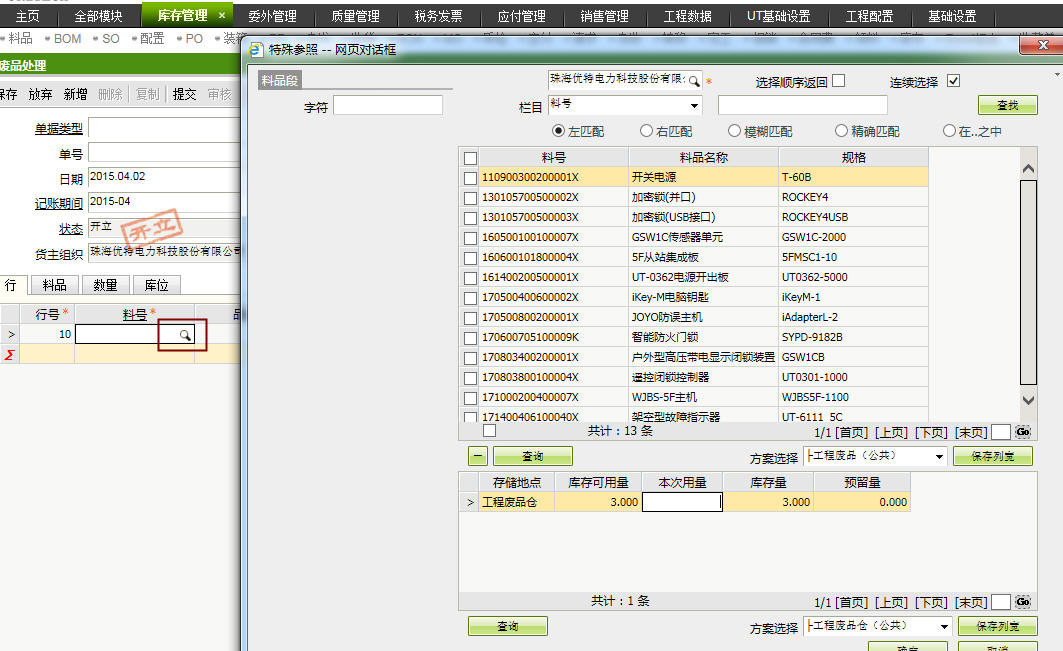Close the 库存管理 tab with its X
Viewport: 1063px width, 651px height.
pos(222,16)
